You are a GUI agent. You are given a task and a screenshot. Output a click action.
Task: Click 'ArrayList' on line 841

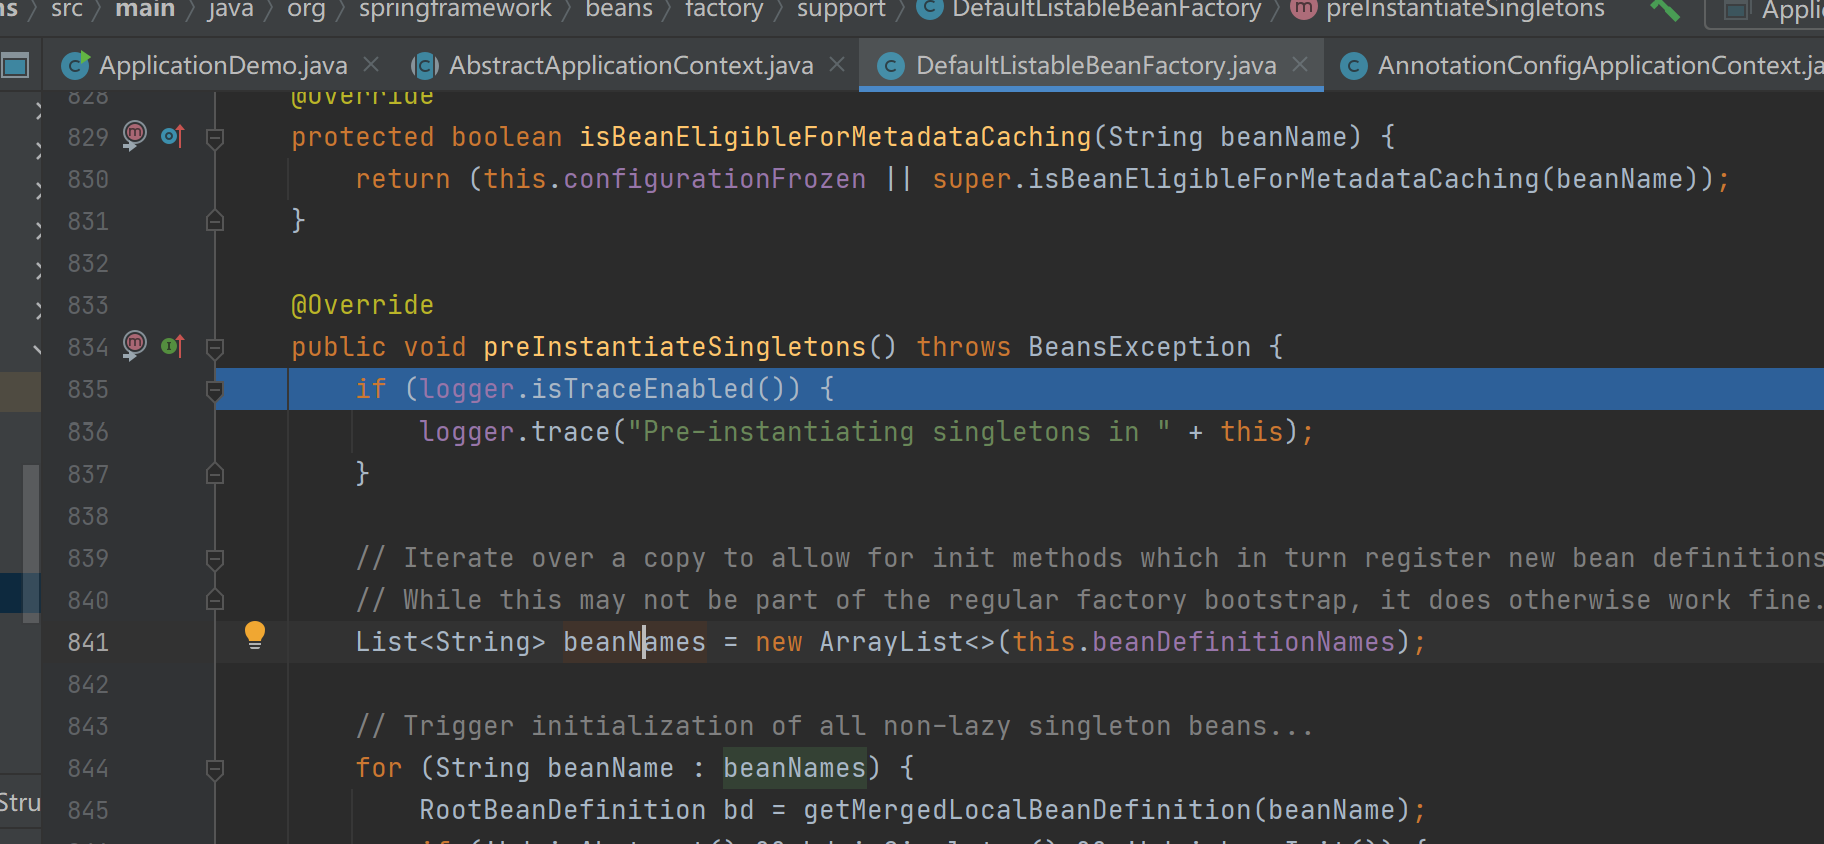pyautogui.click(x=891, y=642)
